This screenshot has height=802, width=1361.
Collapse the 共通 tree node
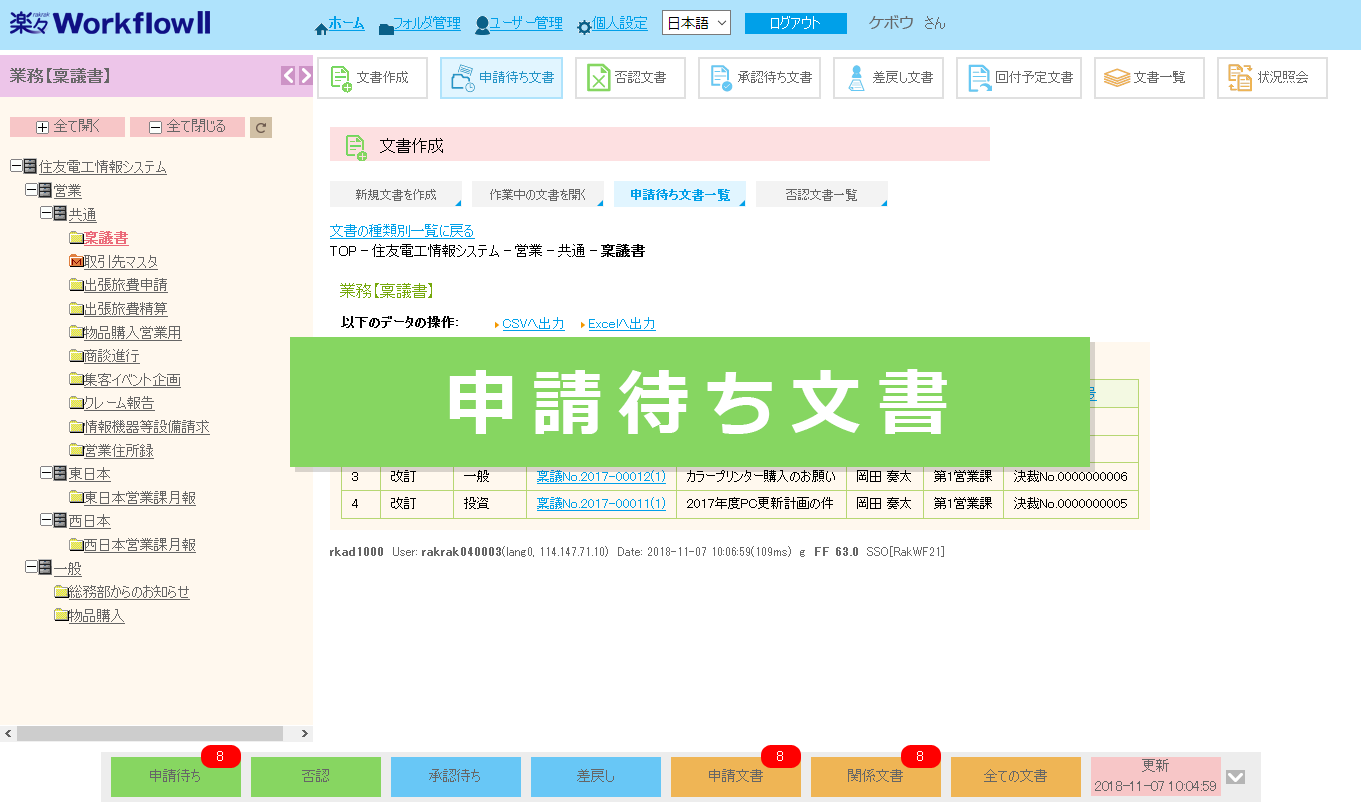(x=46, y=213)
